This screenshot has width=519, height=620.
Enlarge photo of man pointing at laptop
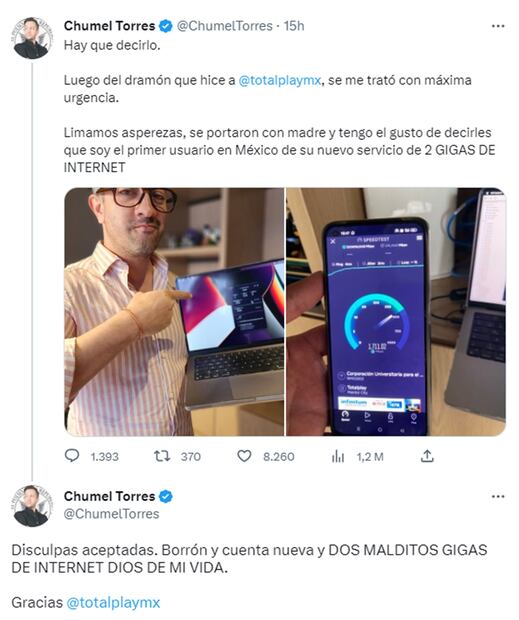click(x=174, y=312)
